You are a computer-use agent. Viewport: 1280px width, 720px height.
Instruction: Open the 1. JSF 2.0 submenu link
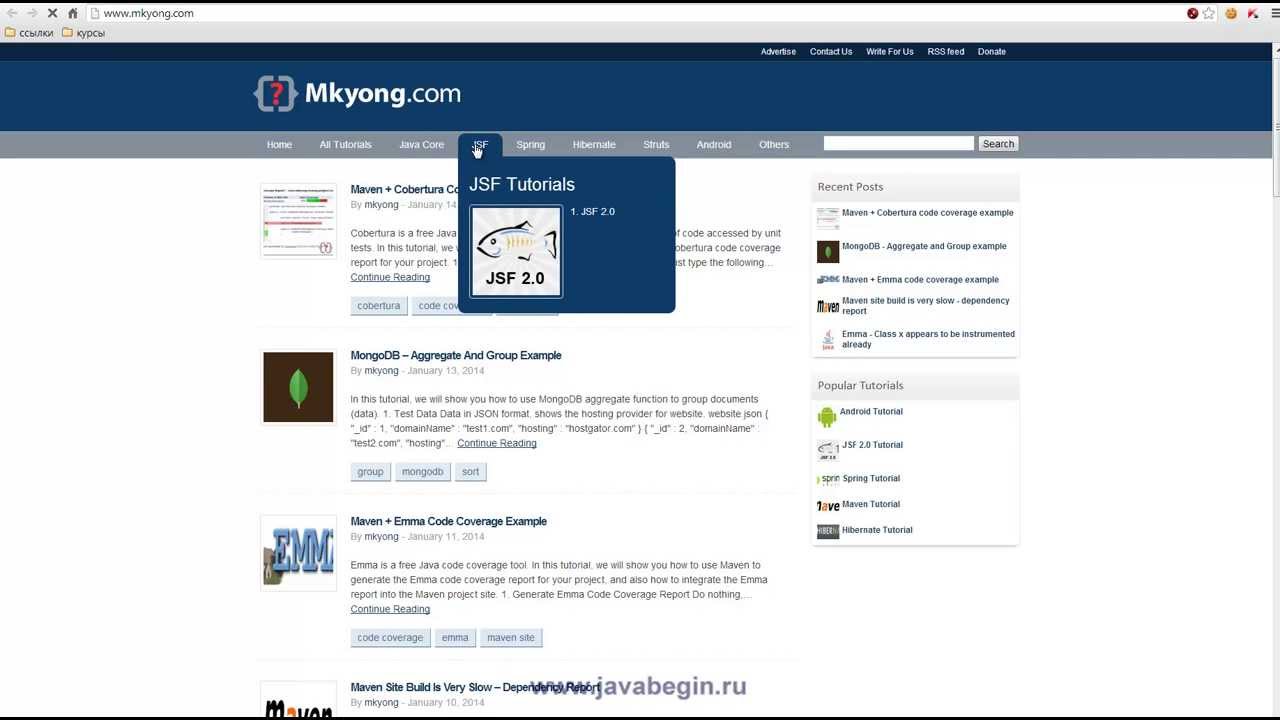point(593,212)
